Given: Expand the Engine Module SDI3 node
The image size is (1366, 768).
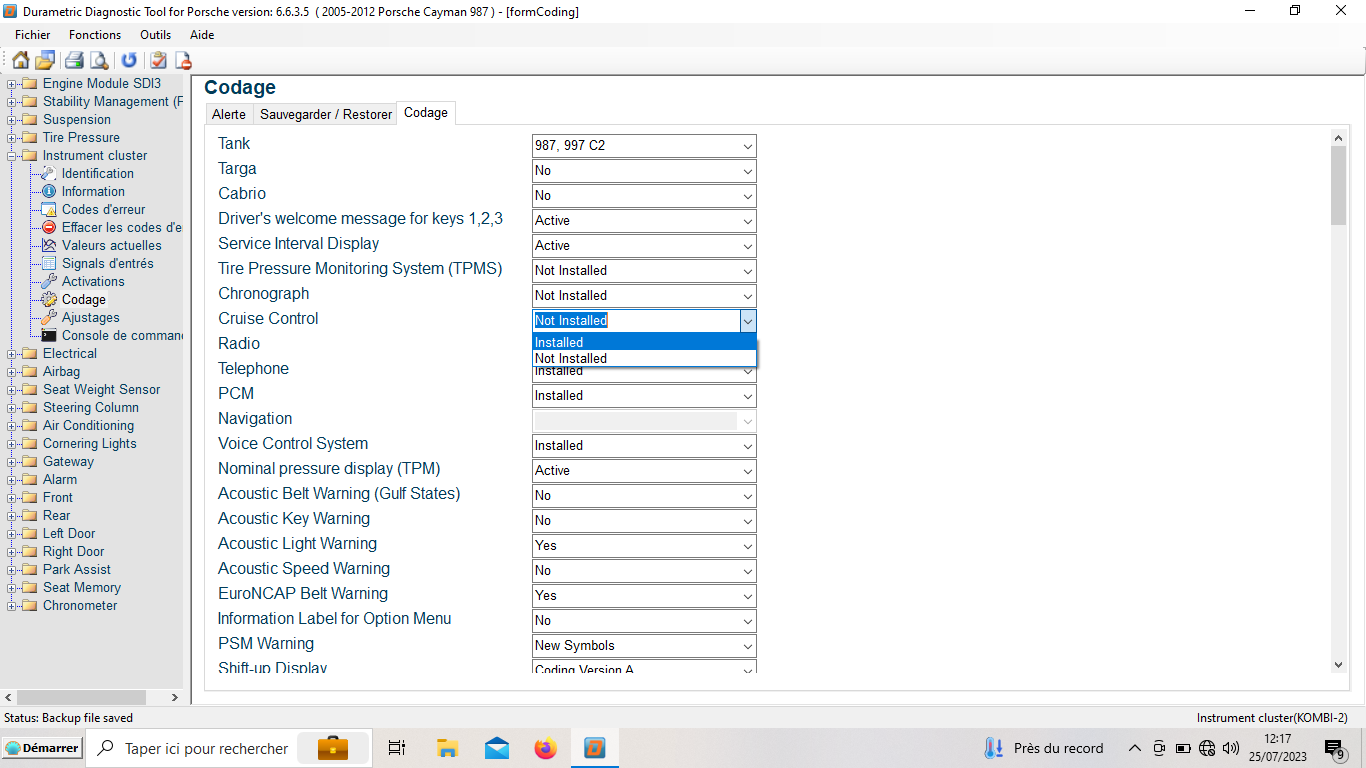Looking at the screenshot, I should pyautogui.click(x=11, y=83).
